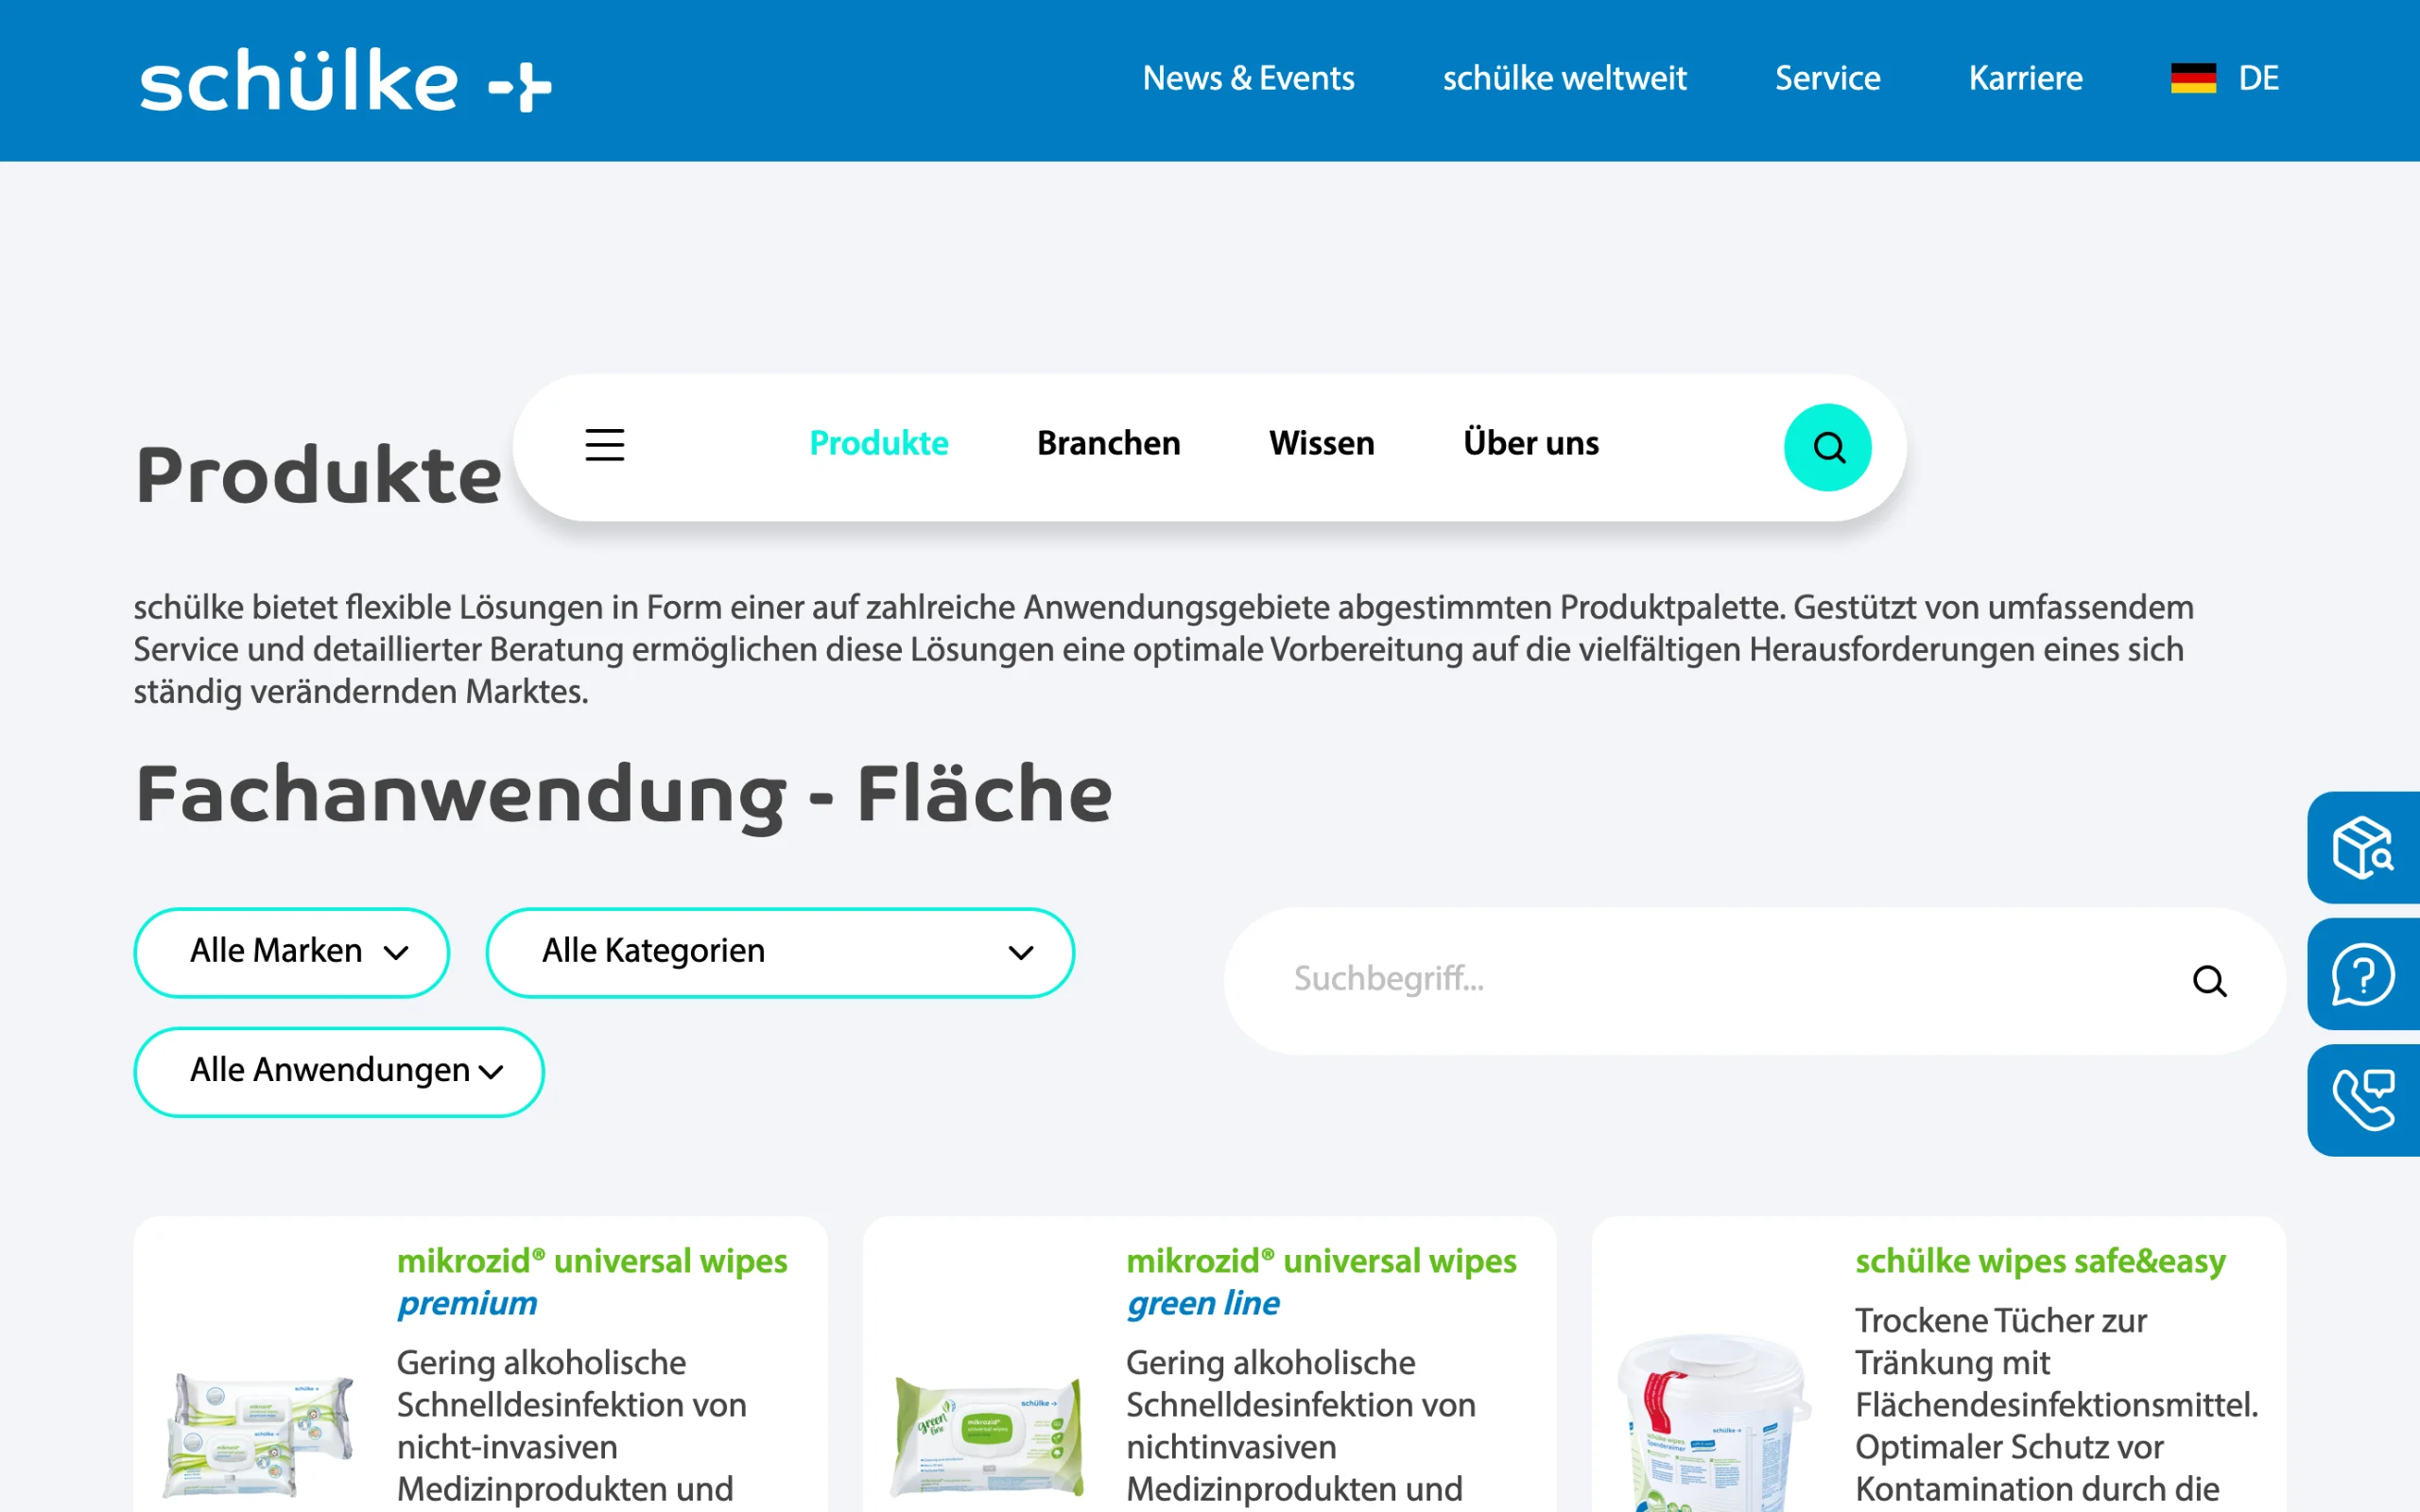
Task: Open the product finder box icon
Action: click(x=2363, y=848)
